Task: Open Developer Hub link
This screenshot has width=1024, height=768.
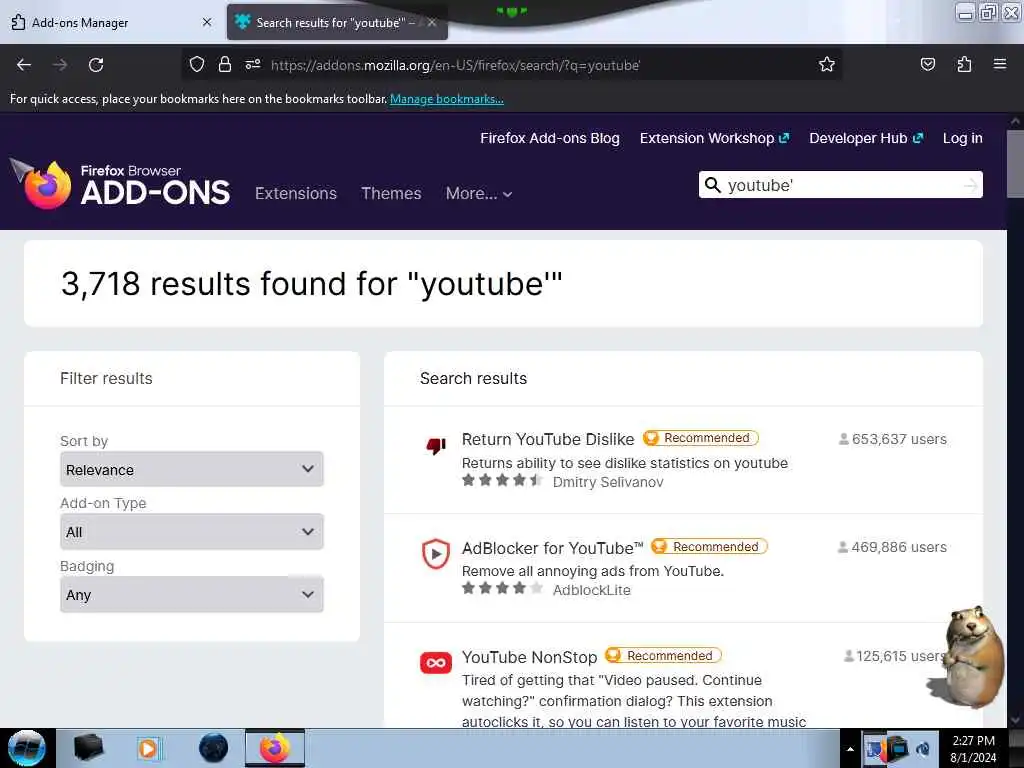Action: [x=866, y=138]
